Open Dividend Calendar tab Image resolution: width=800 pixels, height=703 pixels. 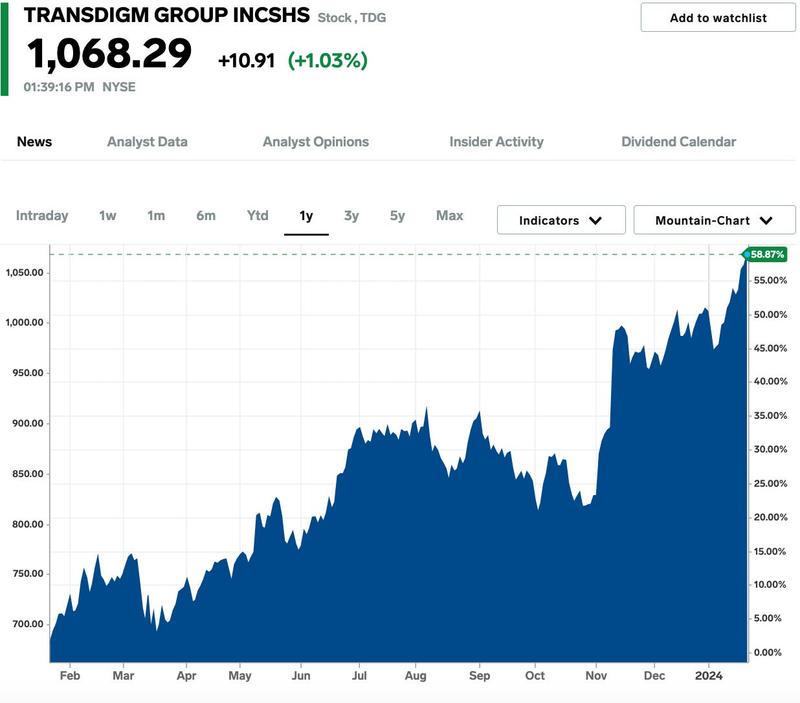click(x=679, y=142)
